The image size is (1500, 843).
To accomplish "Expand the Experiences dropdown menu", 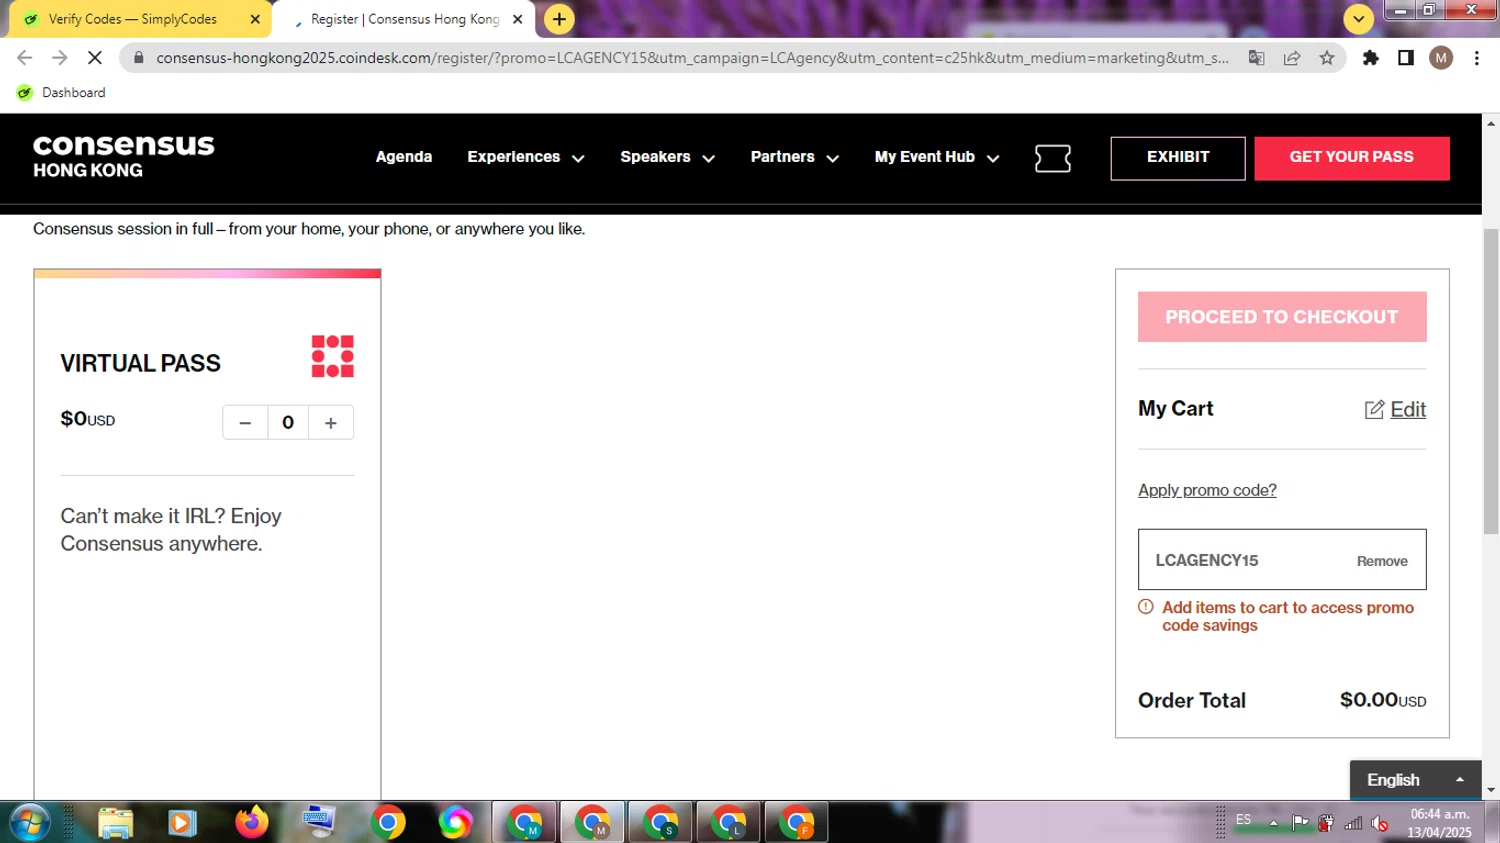I will pos(526,157).
